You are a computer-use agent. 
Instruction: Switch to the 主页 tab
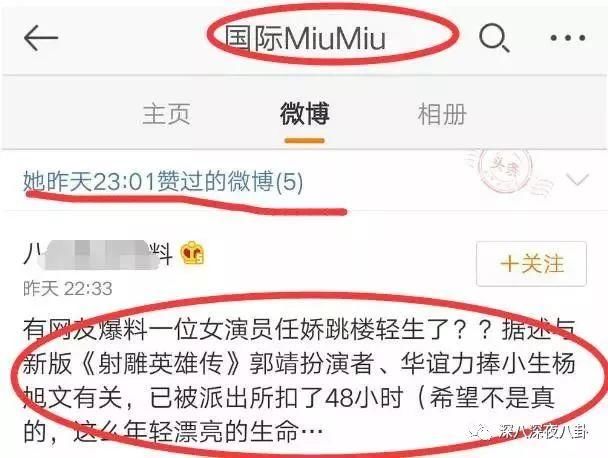tap(166, 114)
